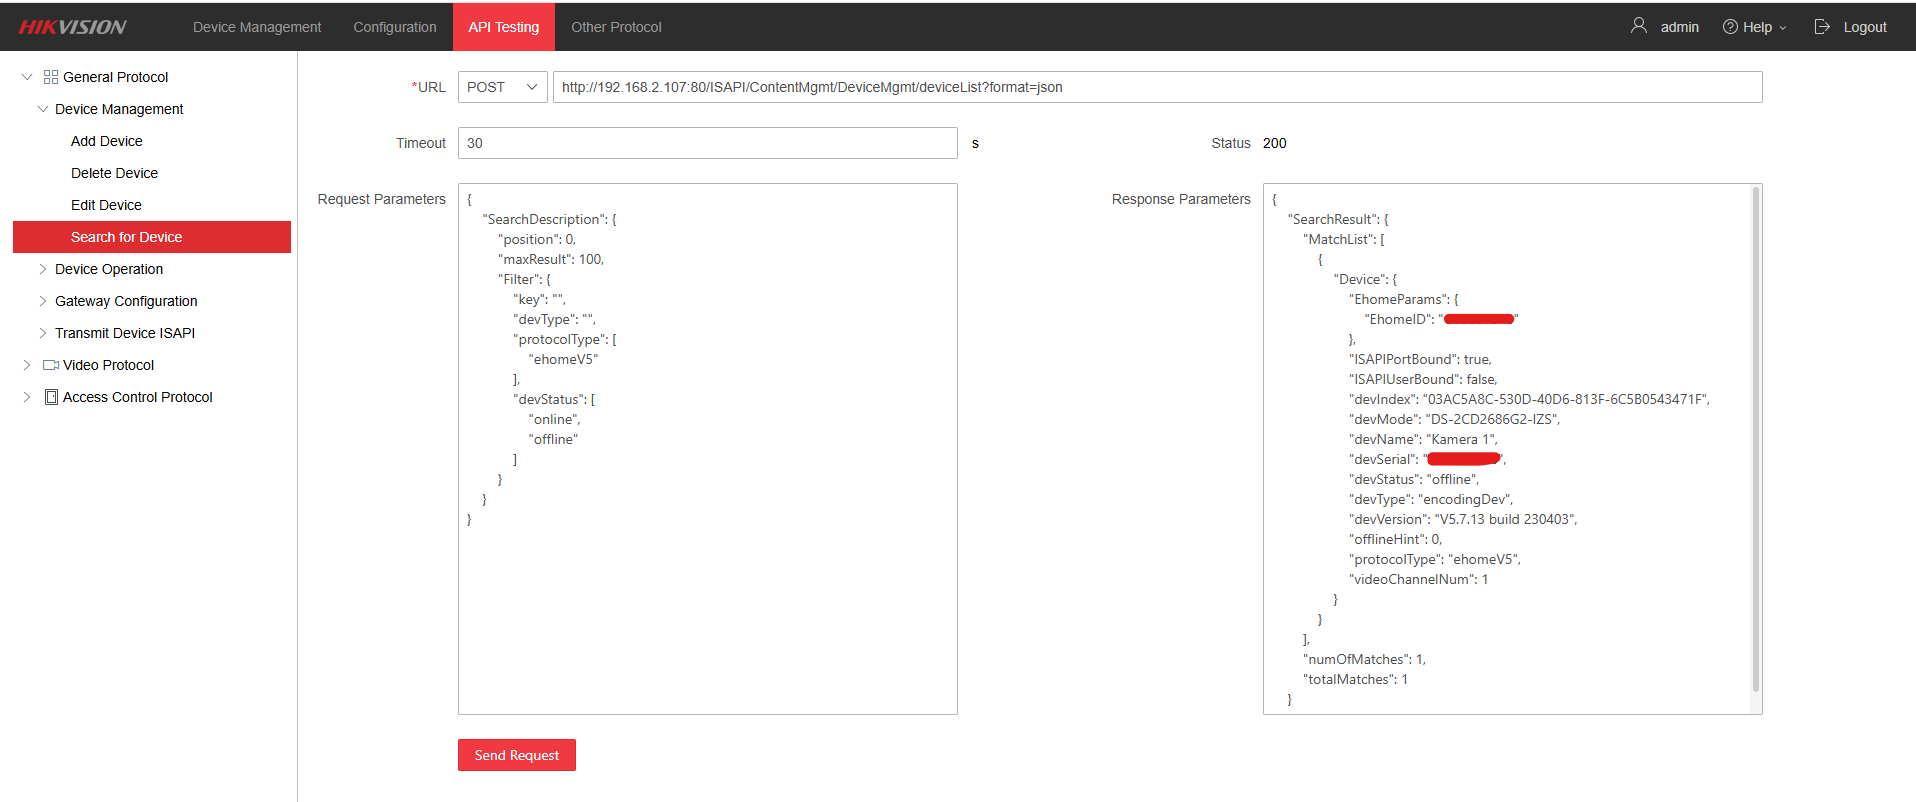Switch to the Configuration tab
The width and height of the screenshot is (1916, 802).
click(394, 27)
